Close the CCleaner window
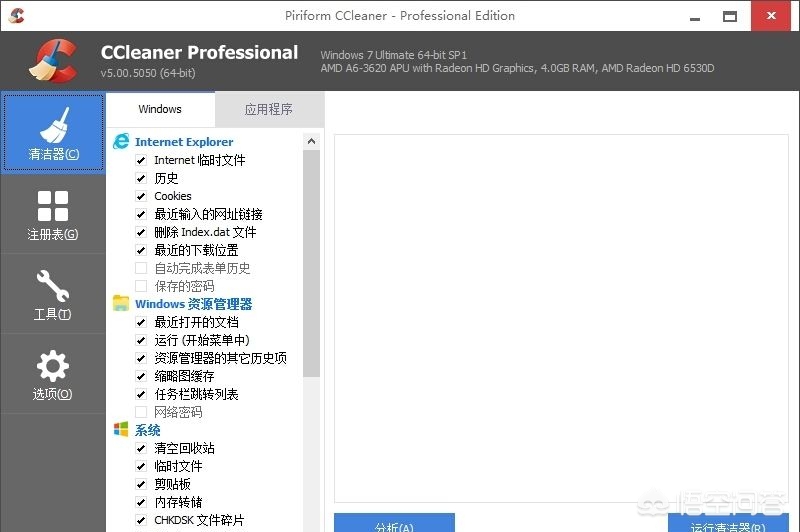 [x=771, y=16]
